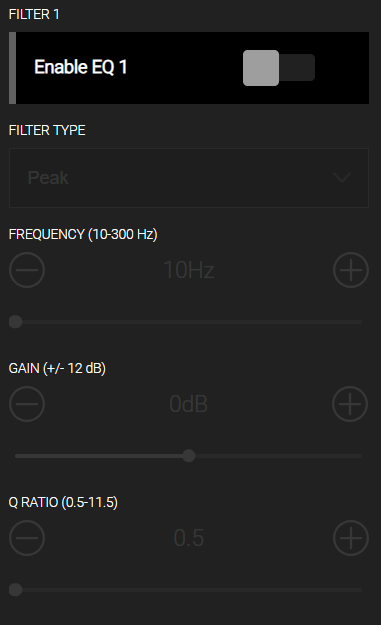
Task: Click the middle of Q ratio slider track
Action: pos(189,590)
